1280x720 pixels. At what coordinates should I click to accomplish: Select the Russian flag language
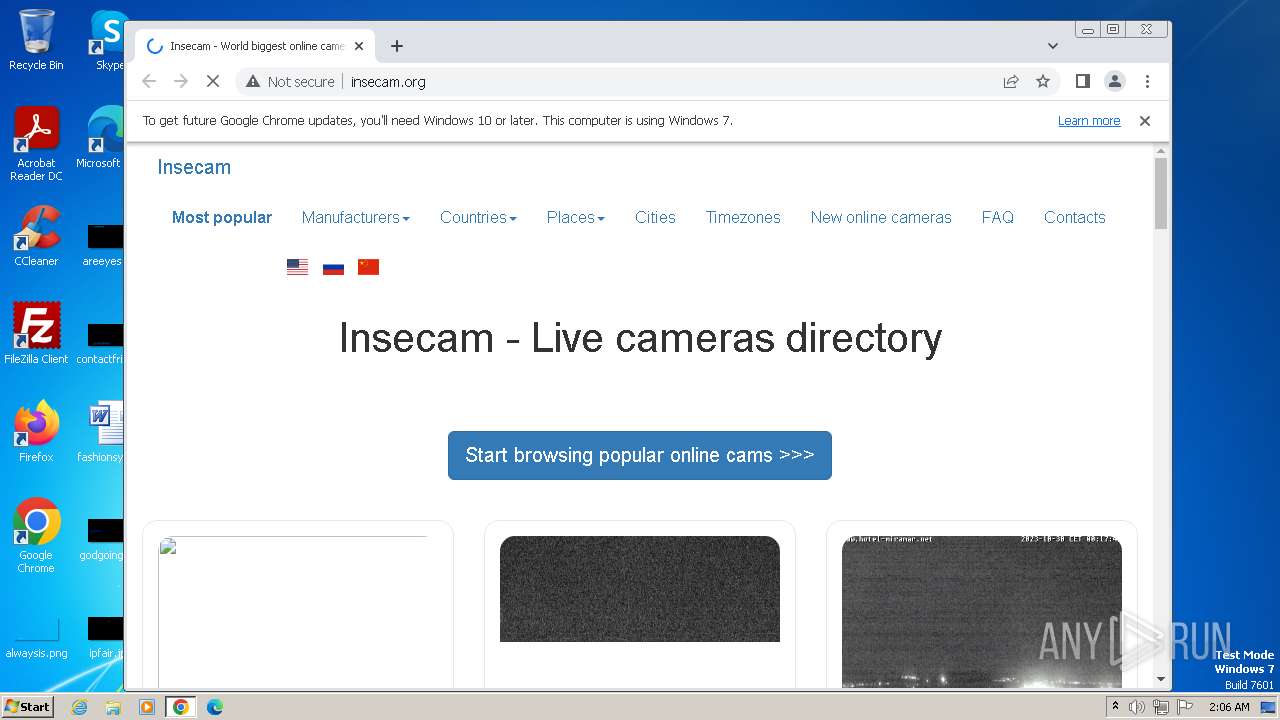pyautogui.click(x=333, y=267)
